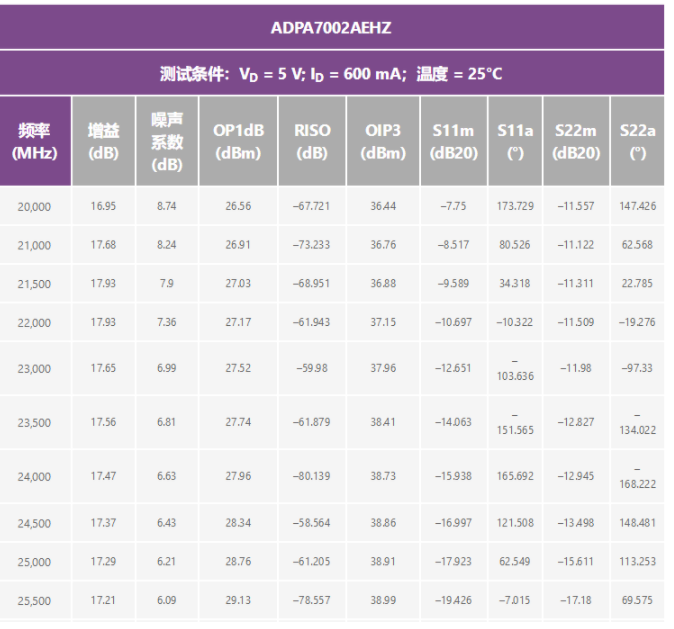
Task: Click the S11a column header
Action: (515, 141)
